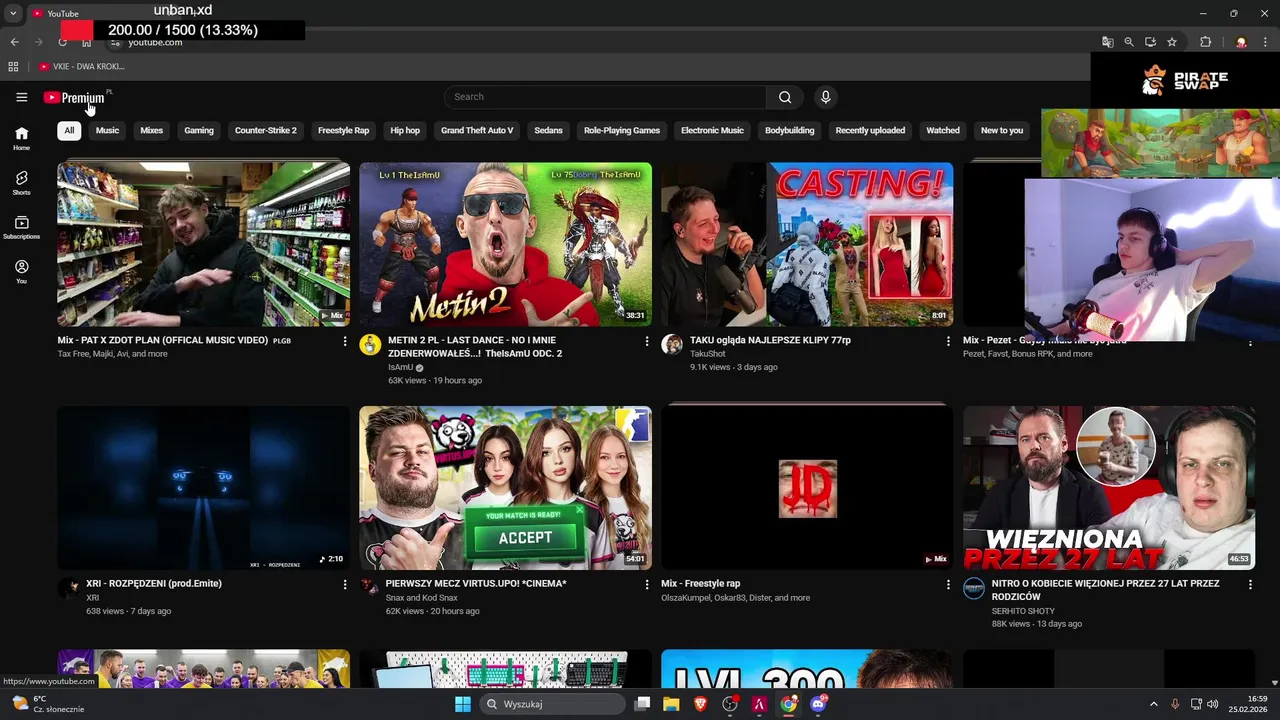The height and width of the screenshot is (720, 1280).
Task: Open Brave browser from the taskbar
Action: click(x=701, y=704)
